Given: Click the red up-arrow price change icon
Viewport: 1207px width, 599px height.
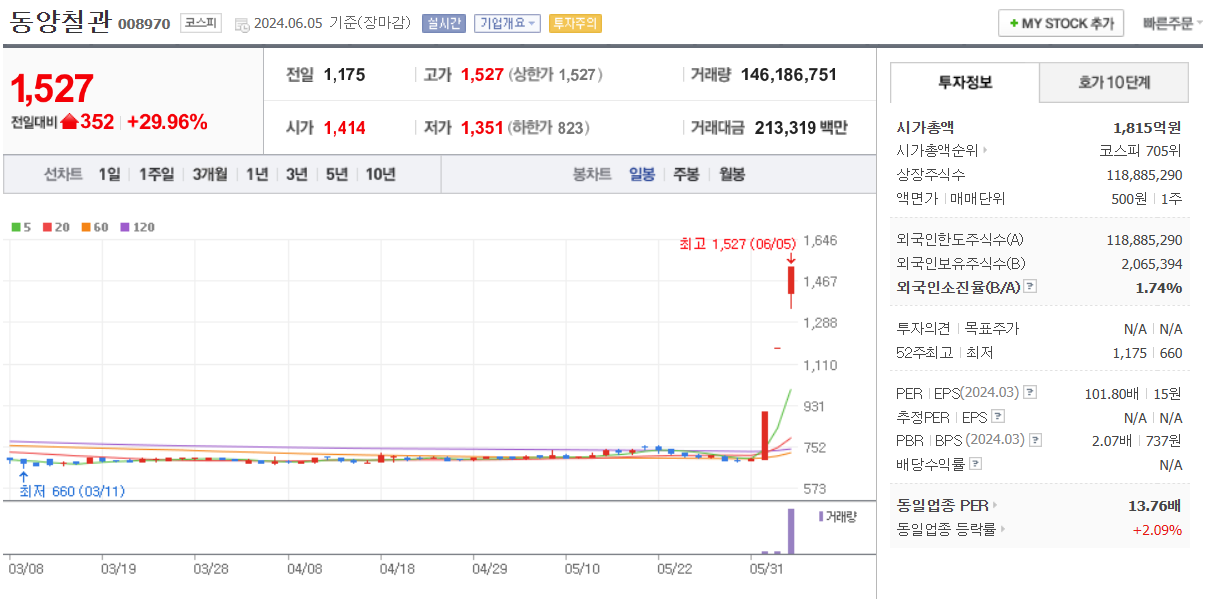Looking at the screenshot, I should (69, 122).
